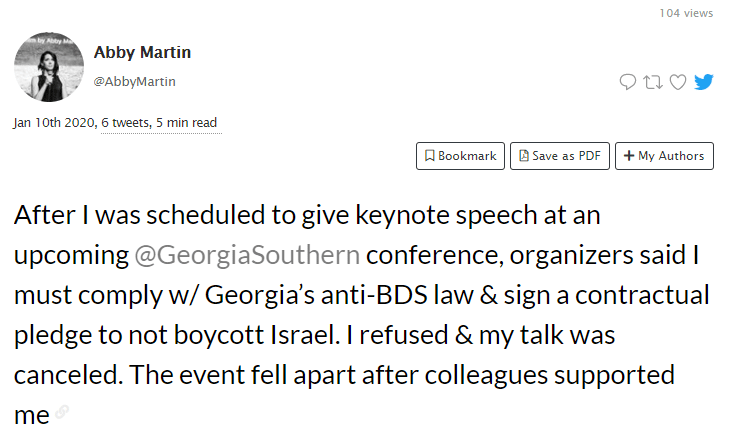Copy tweet link via chain icon after "me"
Viewport: 755px width, 432px height.
pyautogui.click(x=62, y=412)
